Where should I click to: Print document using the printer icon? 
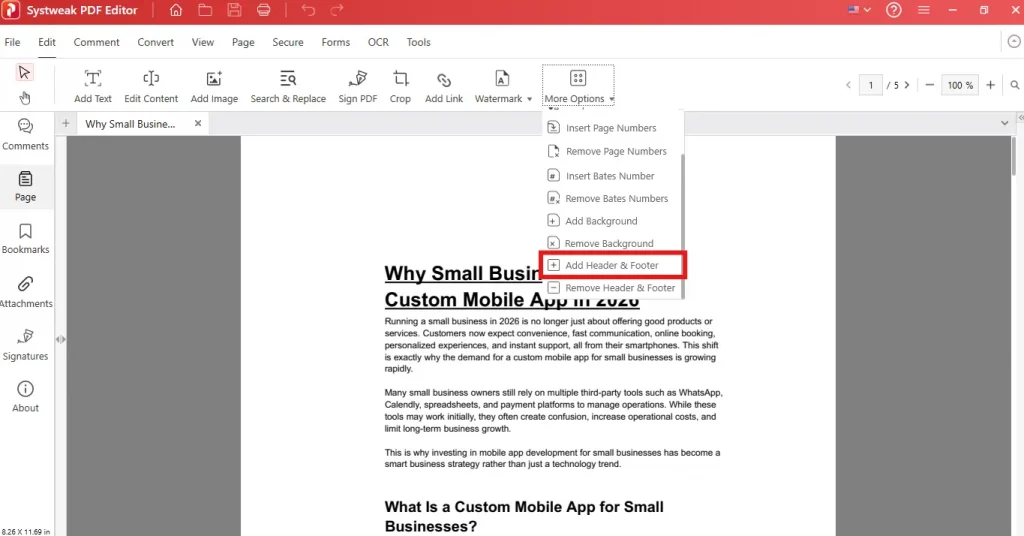click(264, 10)
